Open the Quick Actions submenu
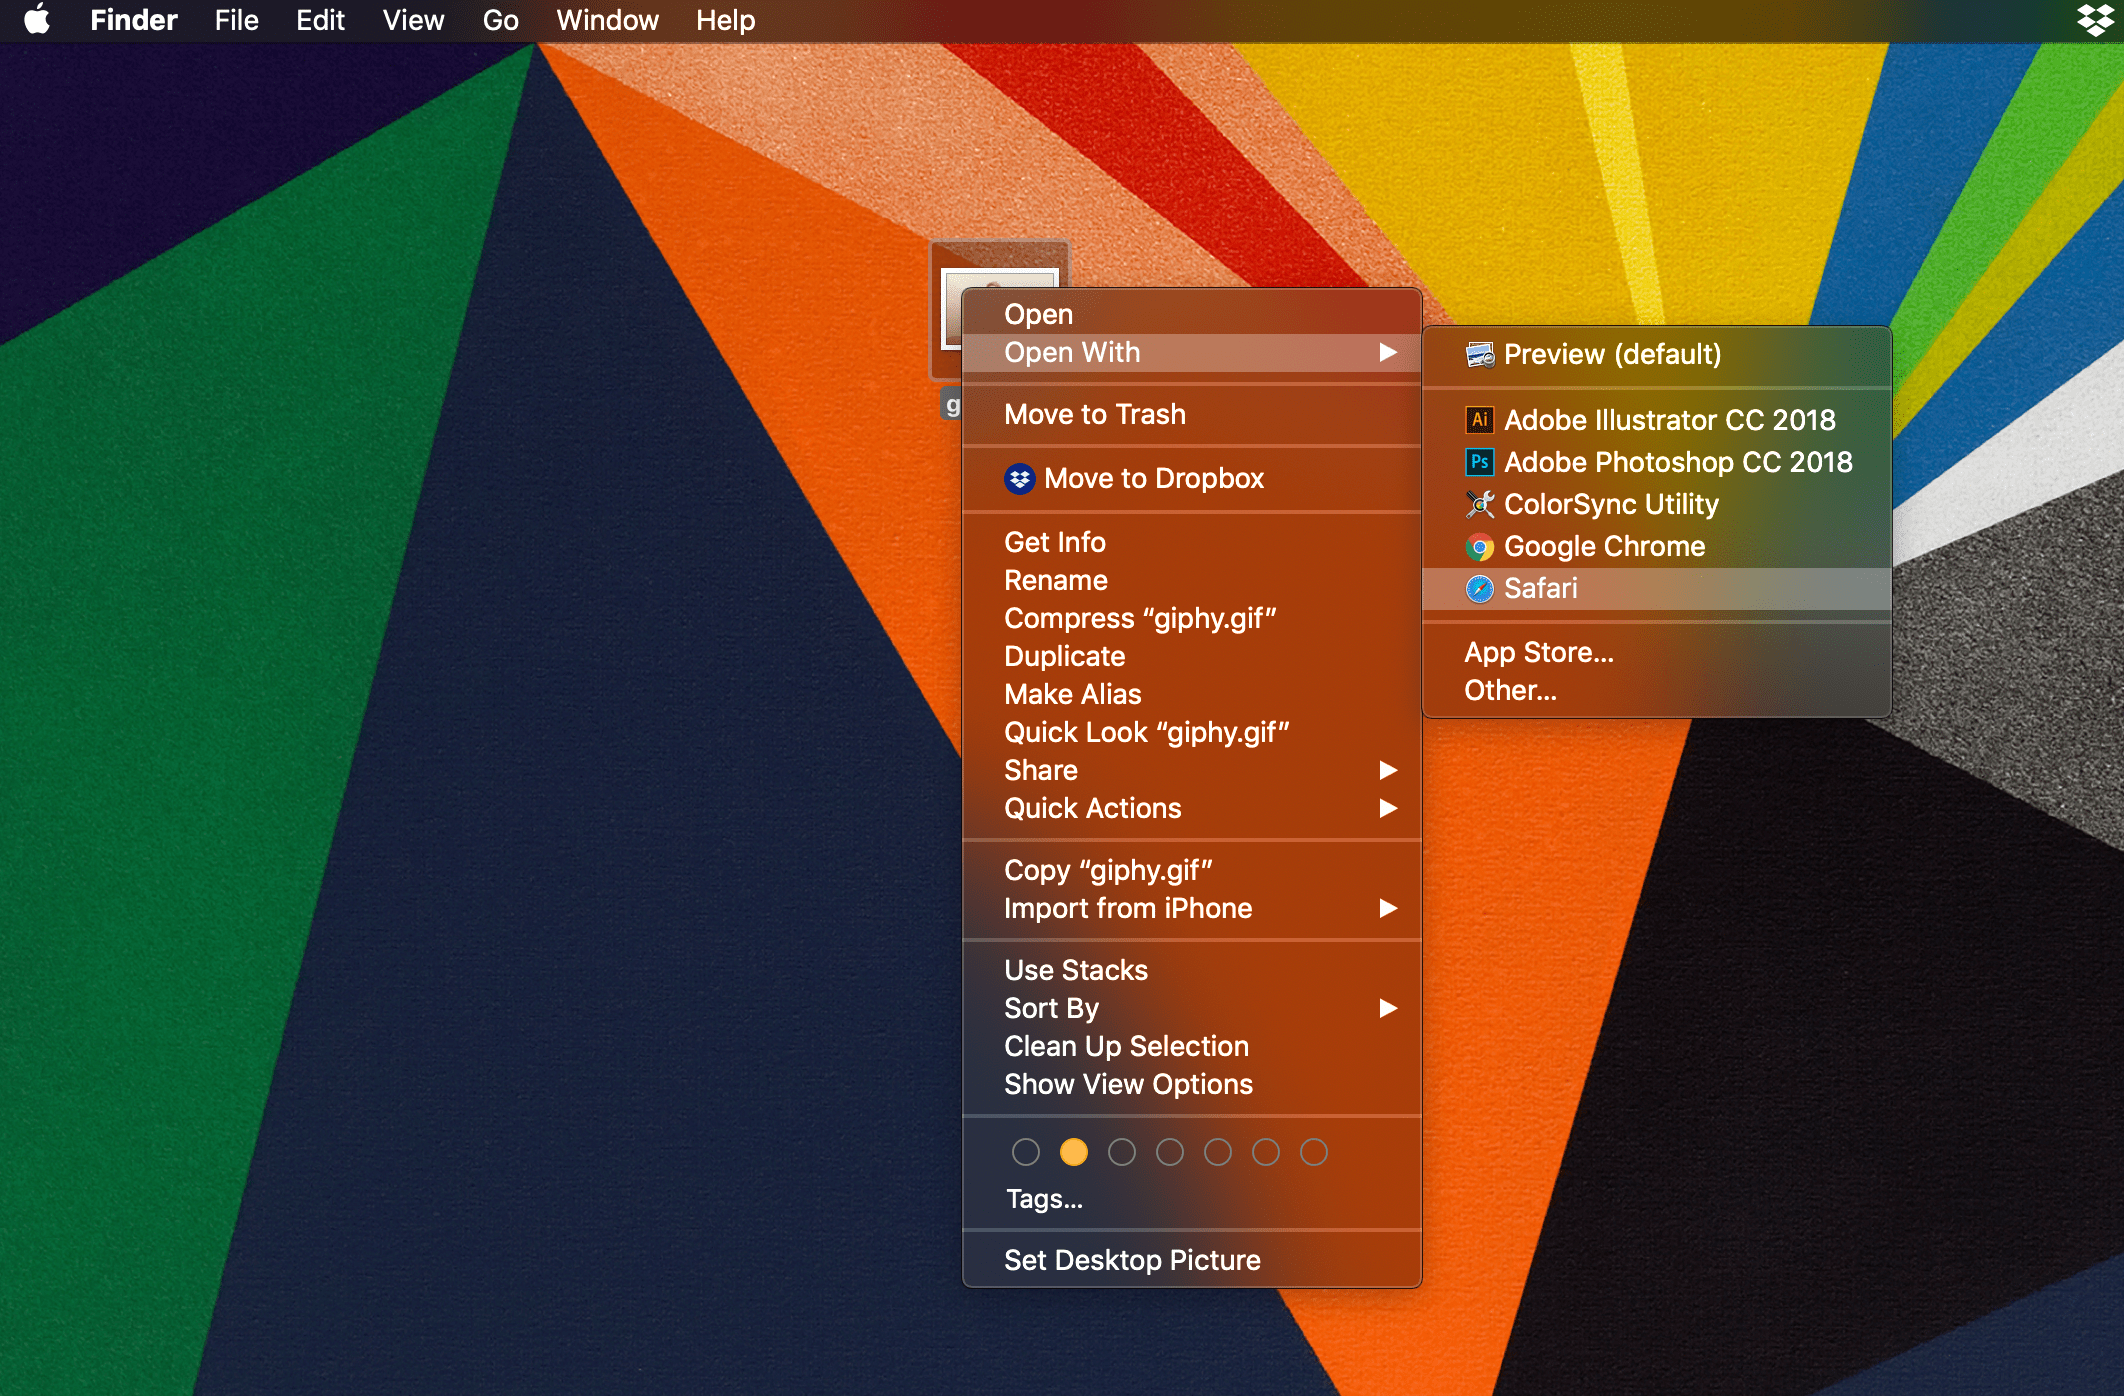 click(x=1093, y=808)
